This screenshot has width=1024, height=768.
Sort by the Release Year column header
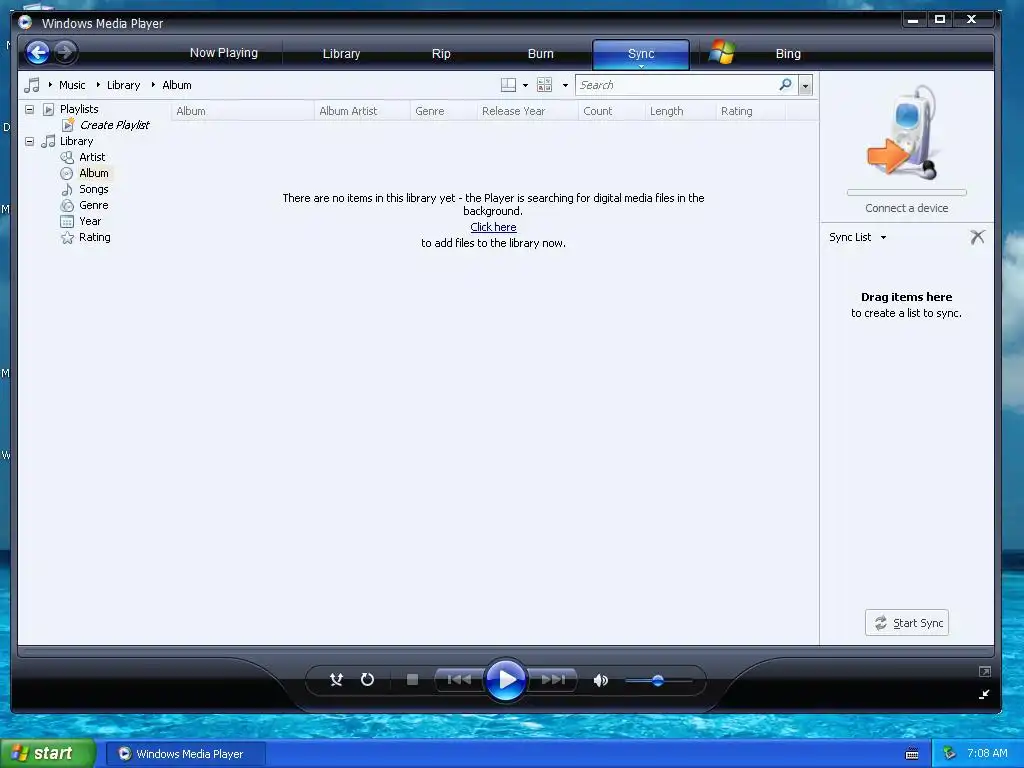(528, 111)
